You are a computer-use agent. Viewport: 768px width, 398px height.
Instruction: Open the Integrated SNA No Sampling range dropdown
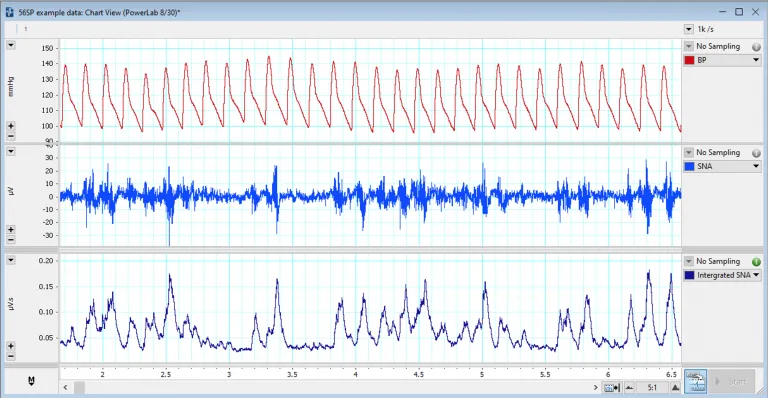(689, 261)
